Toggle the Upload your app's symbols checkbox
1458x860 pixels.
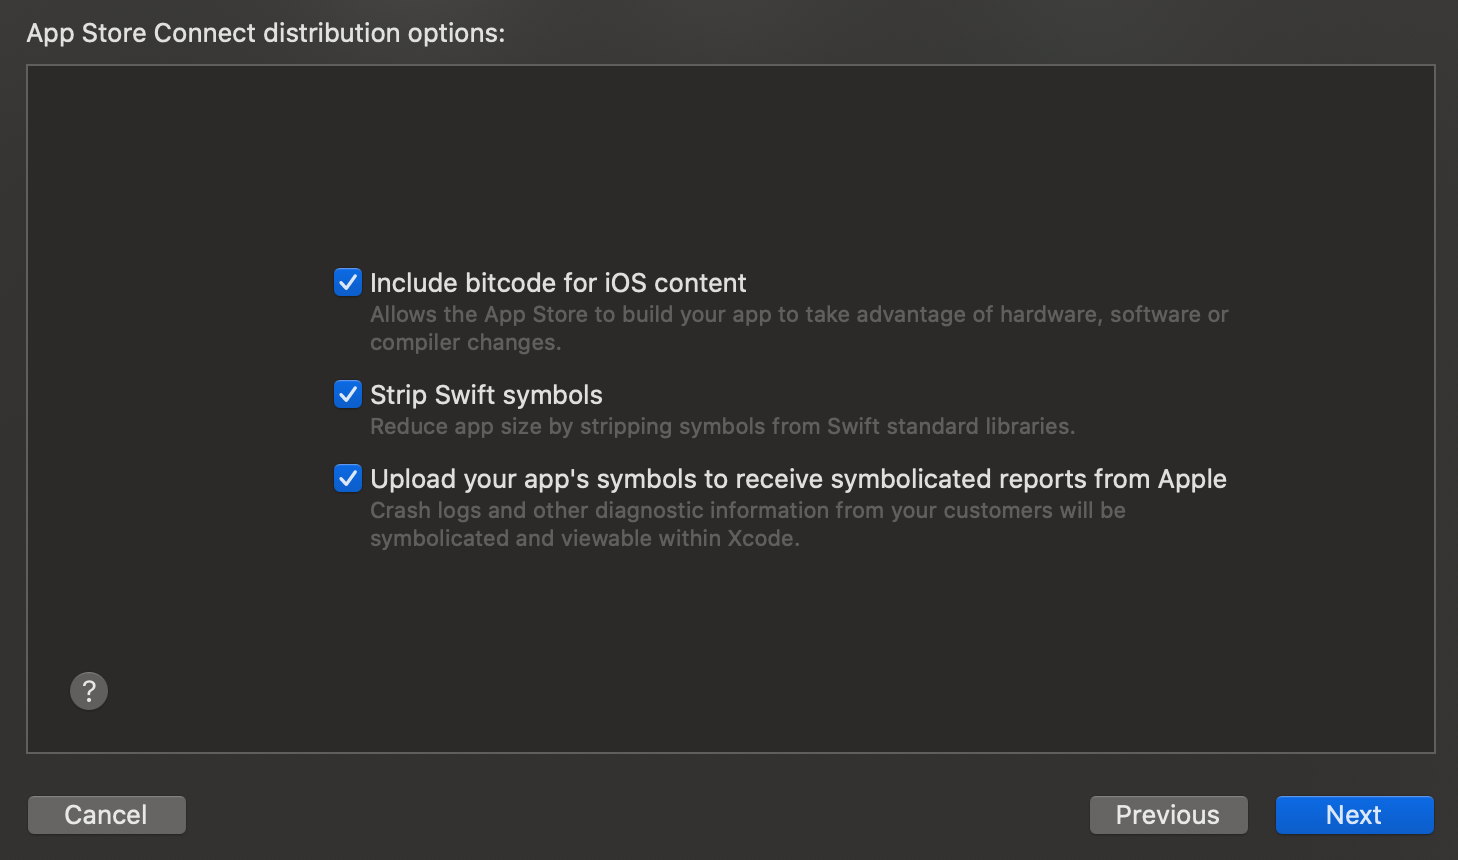[348, 479]
